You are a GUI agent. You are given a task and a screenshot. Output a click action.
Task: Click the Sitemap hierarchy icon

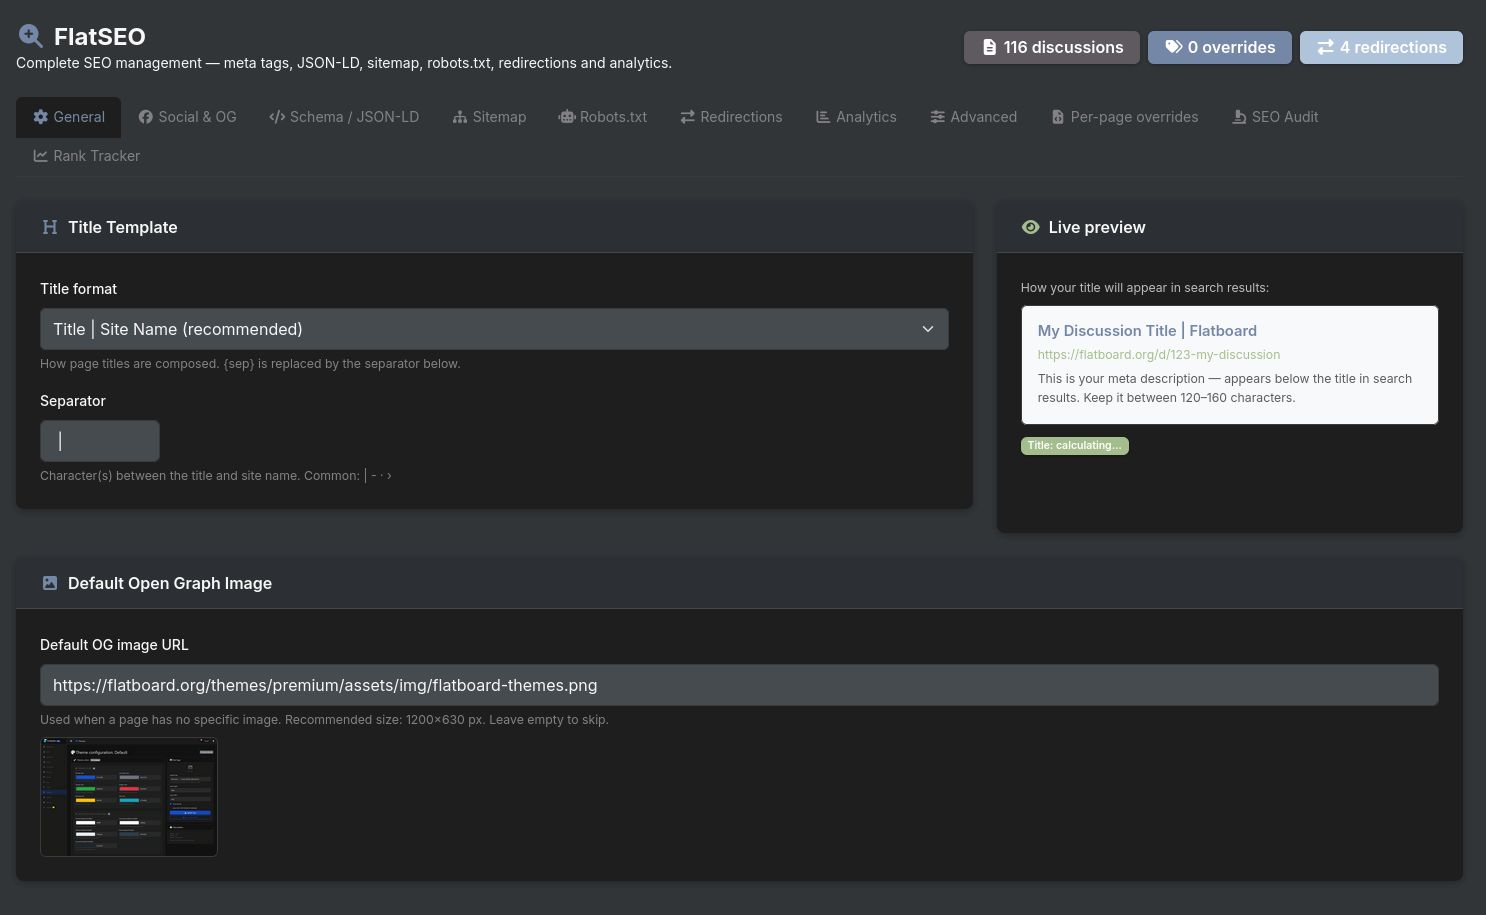tap(460, 117)
